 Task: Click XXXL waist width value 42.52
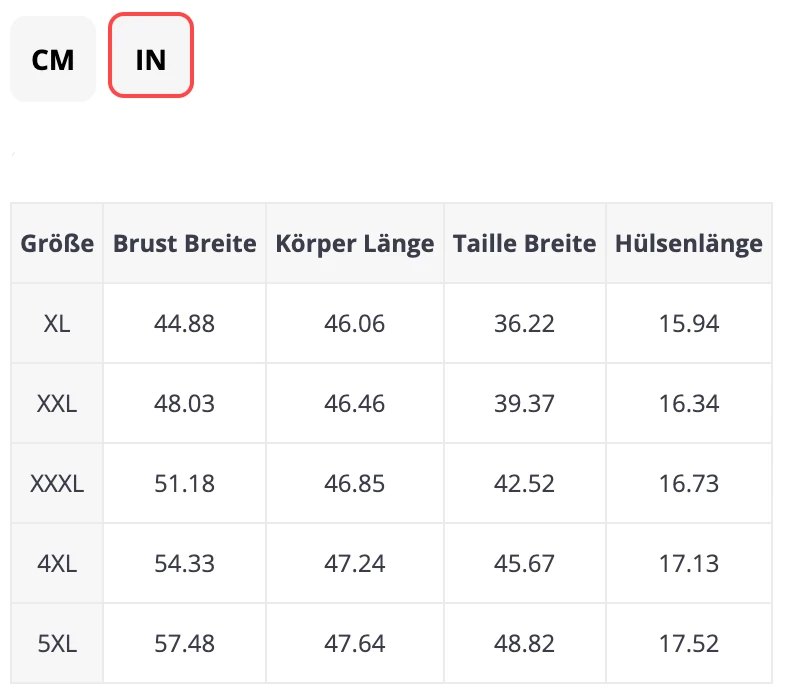pyautogui.click(x=524, y=483)
